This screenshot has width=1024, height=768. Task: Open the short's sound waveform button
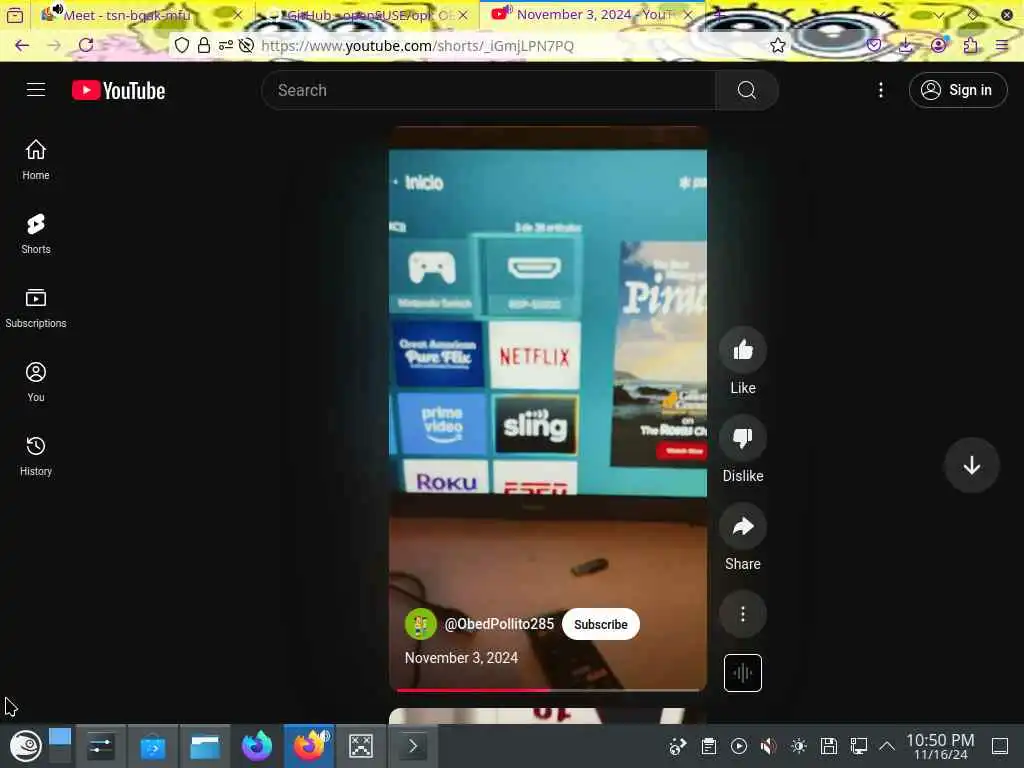pos(743,673)
